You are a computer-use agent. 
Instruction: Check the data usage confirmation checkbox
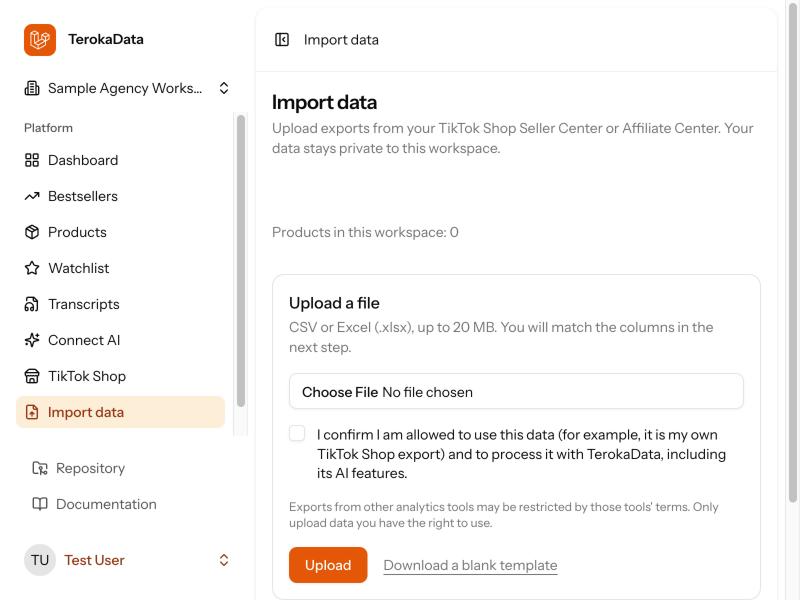click(x=297, y=433)
